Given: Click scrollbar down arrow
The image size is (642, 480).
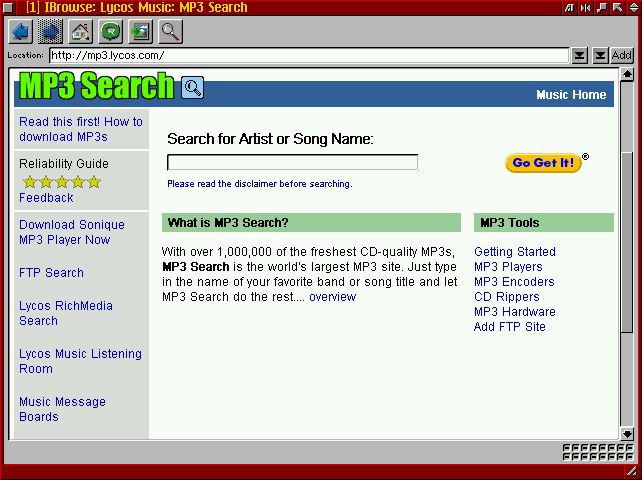Looking at the screenshot, I should coord(627,434).
